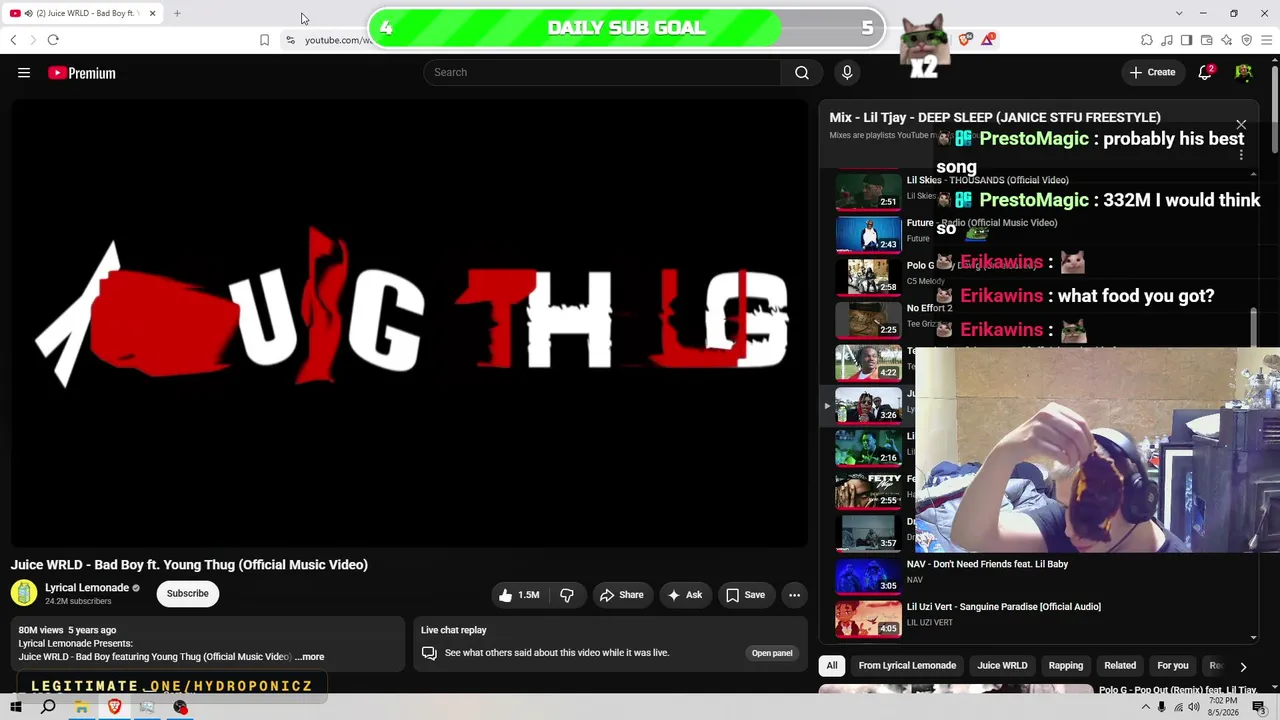Show next filter chips in related bar
Viewport: 1280px width, 720px height.
[x=1243, y=666]
